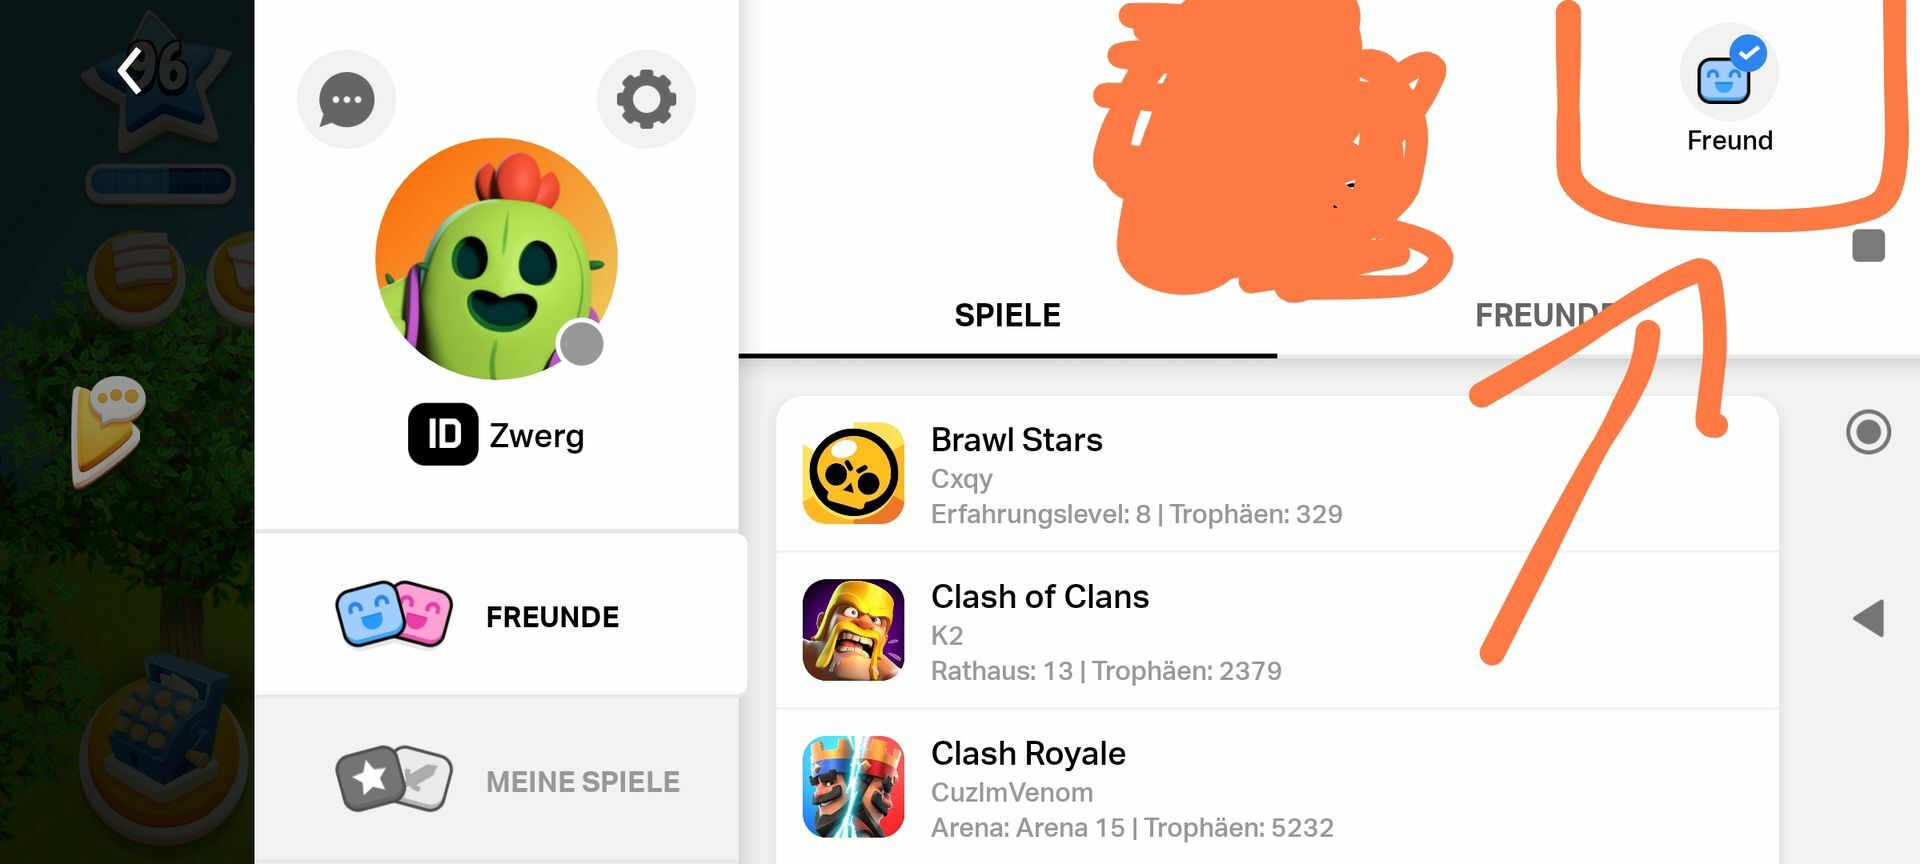
Task: Switch to the SPIELE tab
Action: point(1007,315)
